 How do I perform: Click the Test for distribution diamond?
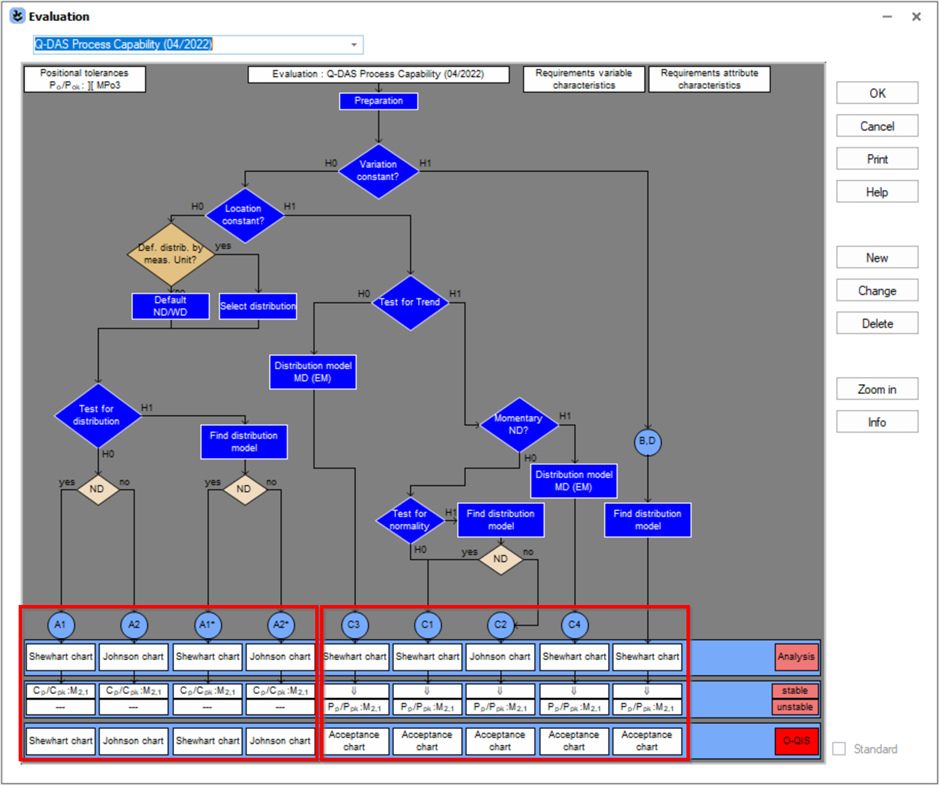(98, 415)
